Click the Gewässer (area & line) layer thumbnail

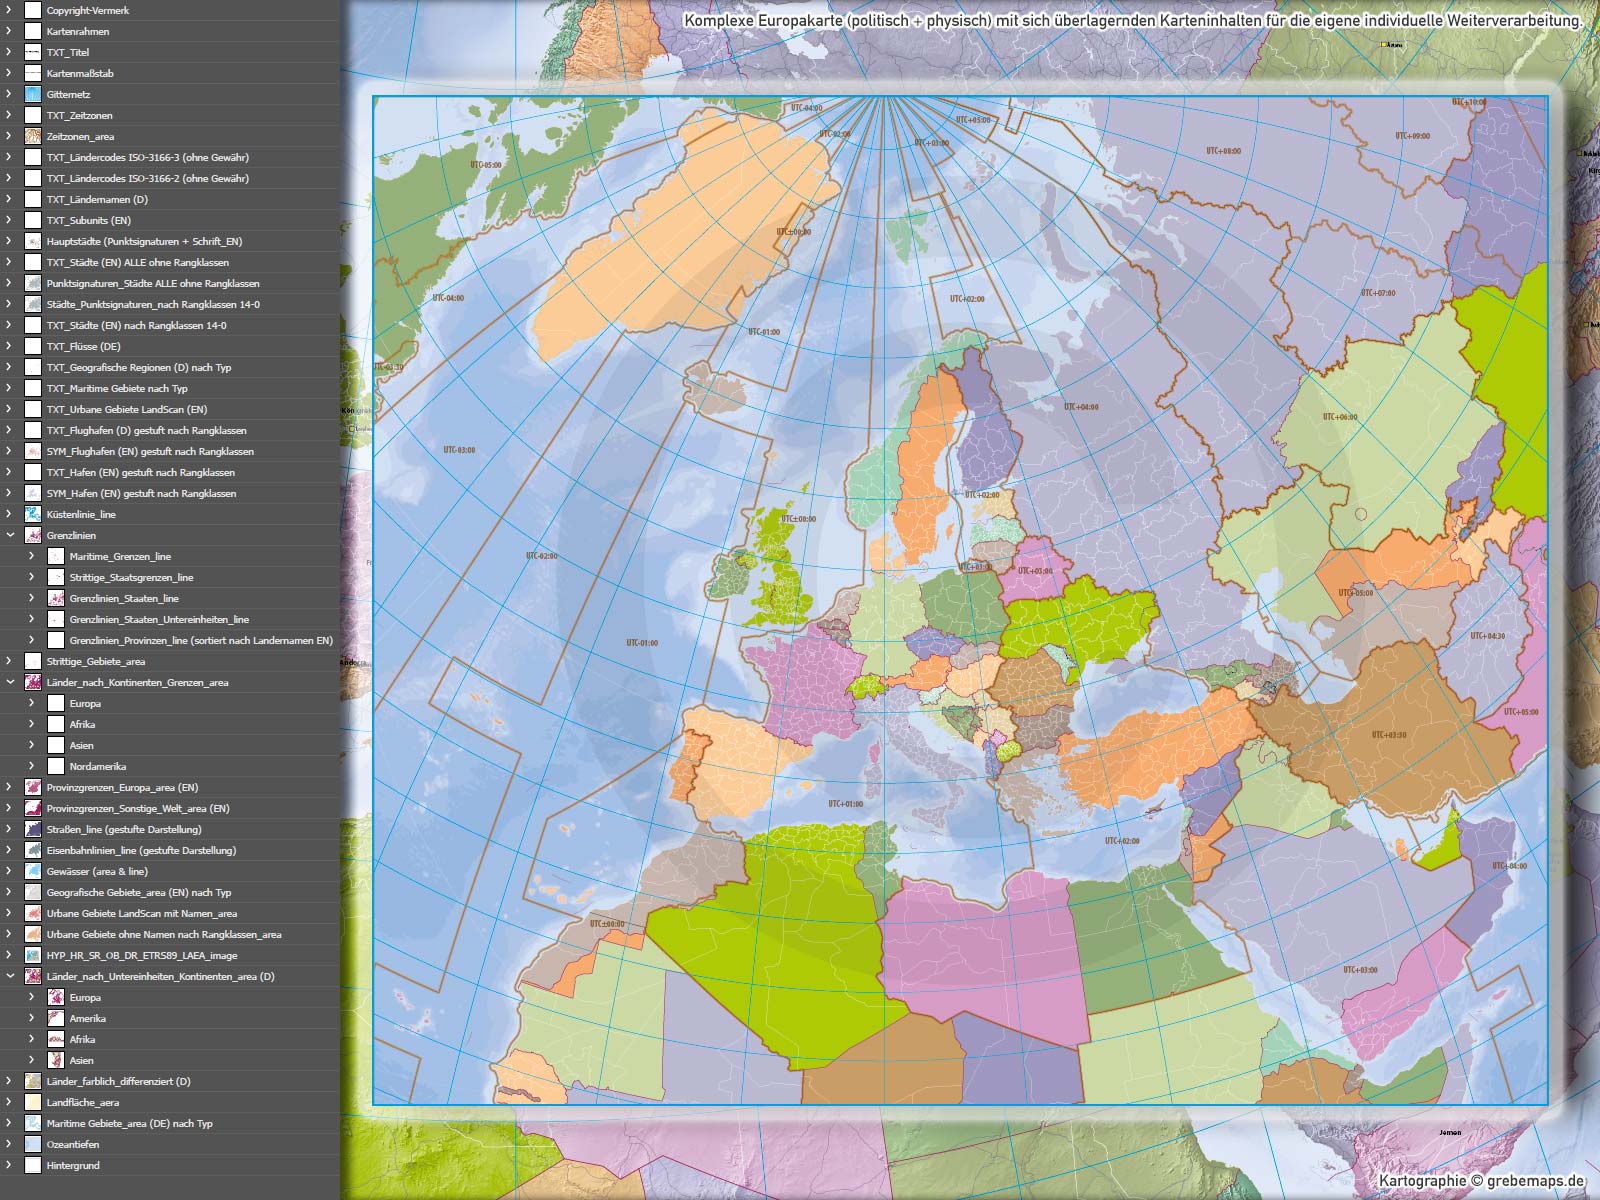pyautogui.click(x=33, y=871)
